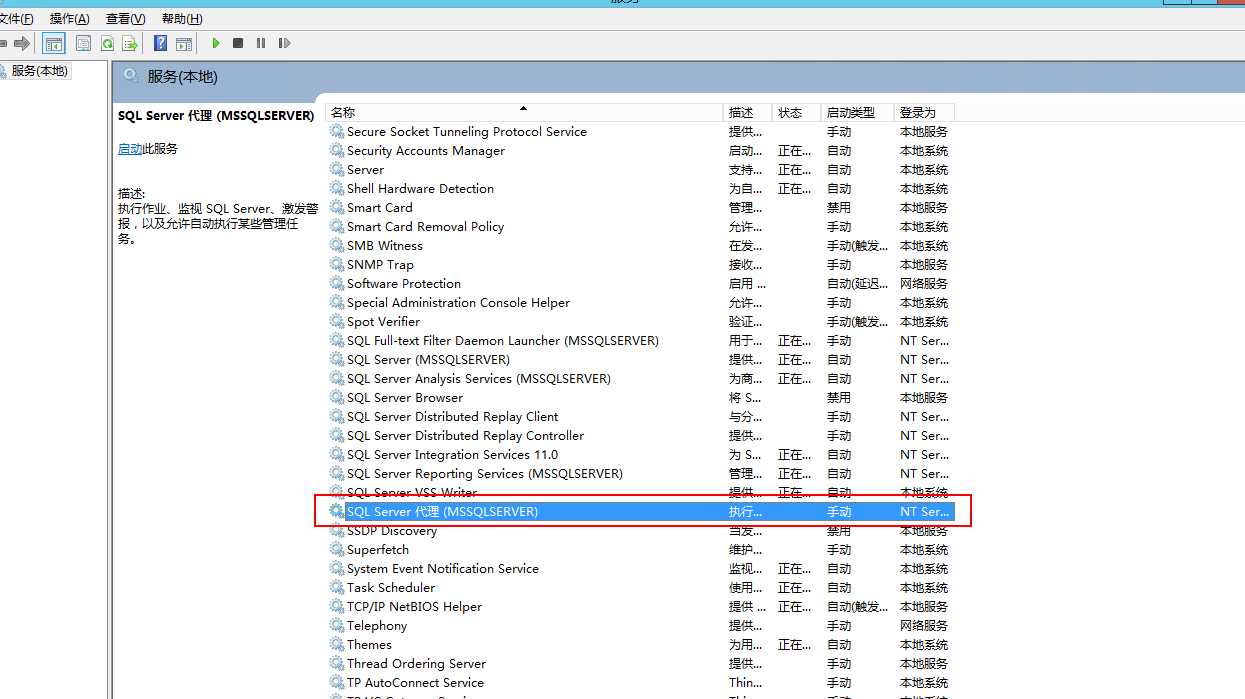The width and height of the screenshot is (1245, 699).
Task: Refresh the services list via toolbar
Action: (106, 43)
